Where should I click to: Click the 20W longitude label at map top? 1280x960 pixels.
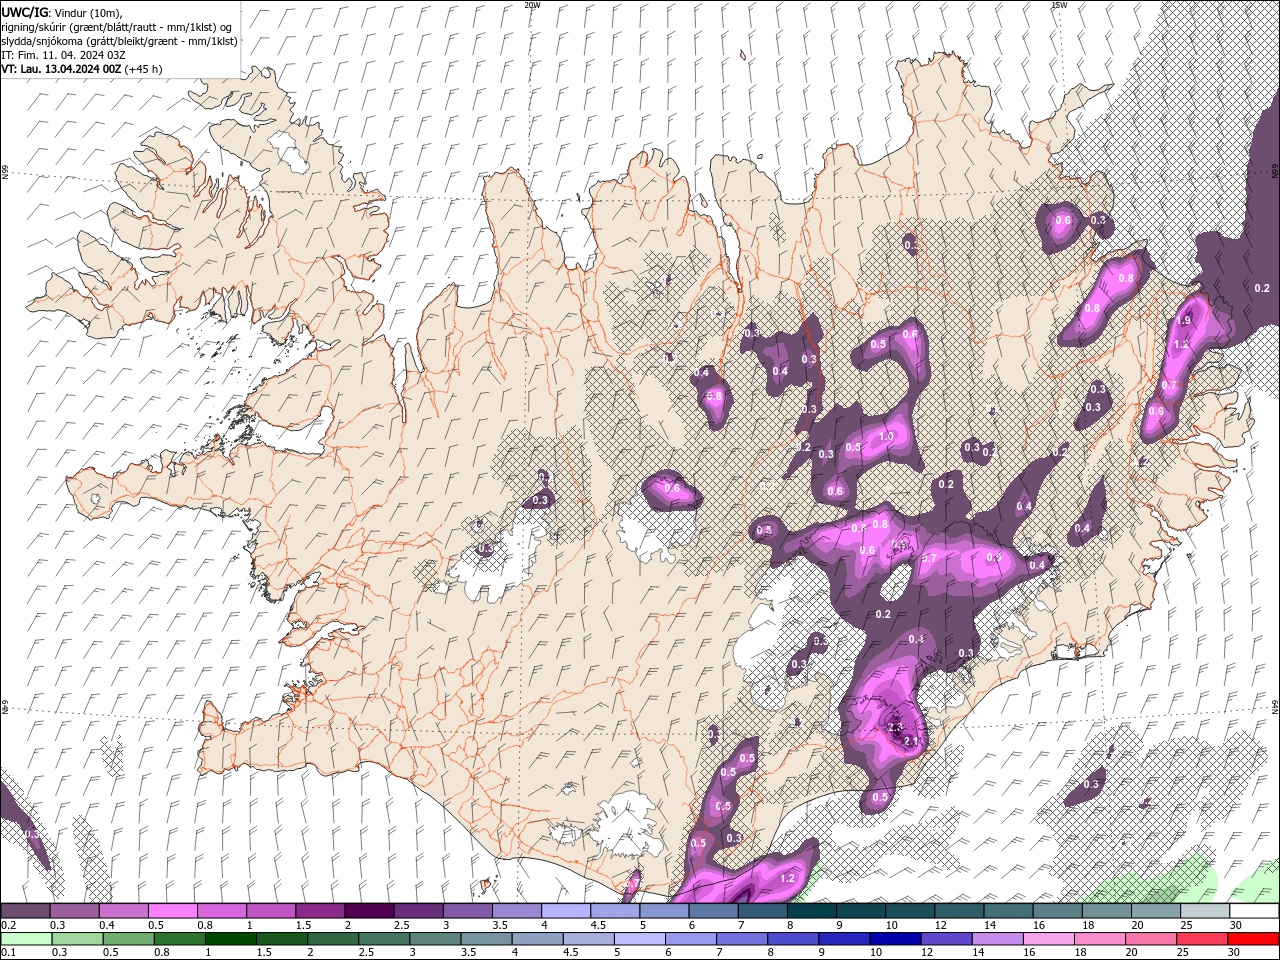point(532,5)
